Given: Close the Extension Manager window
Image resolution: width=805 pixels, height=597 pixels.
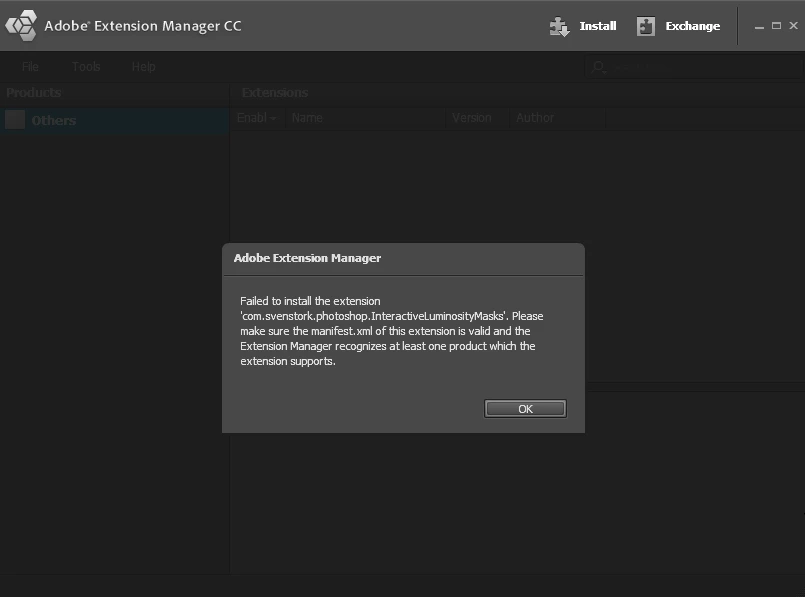Looking at the screenshot, I should 794,25.
